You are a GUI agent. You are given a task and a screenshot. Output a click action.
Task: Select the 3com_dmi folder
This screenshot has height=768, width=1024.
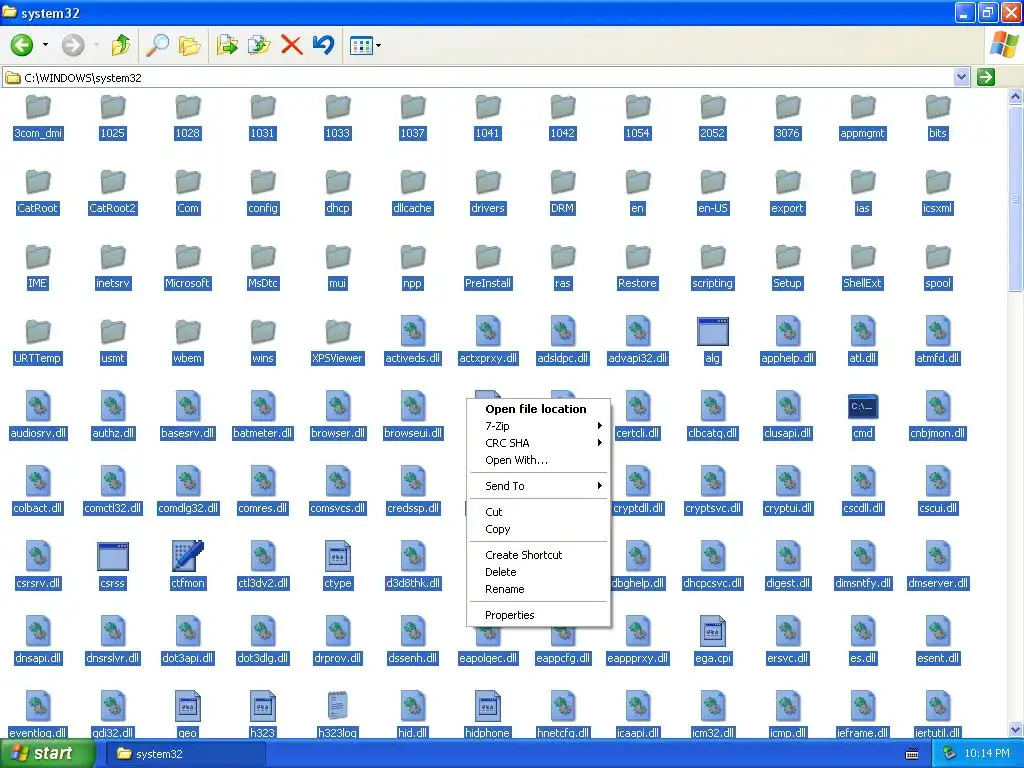tap(38, 106)
